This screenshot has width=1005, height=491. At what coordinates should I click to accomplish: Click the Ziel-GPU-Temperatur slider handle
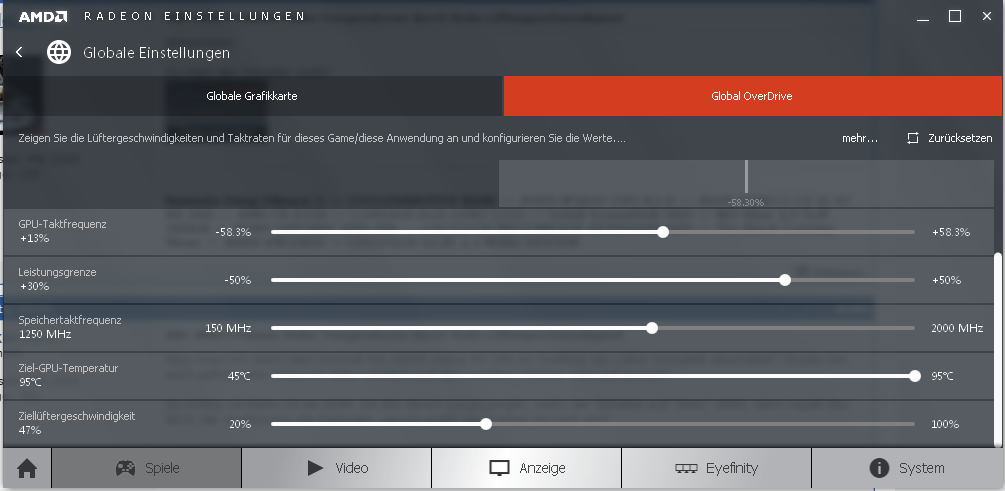(x=915, y=376)
